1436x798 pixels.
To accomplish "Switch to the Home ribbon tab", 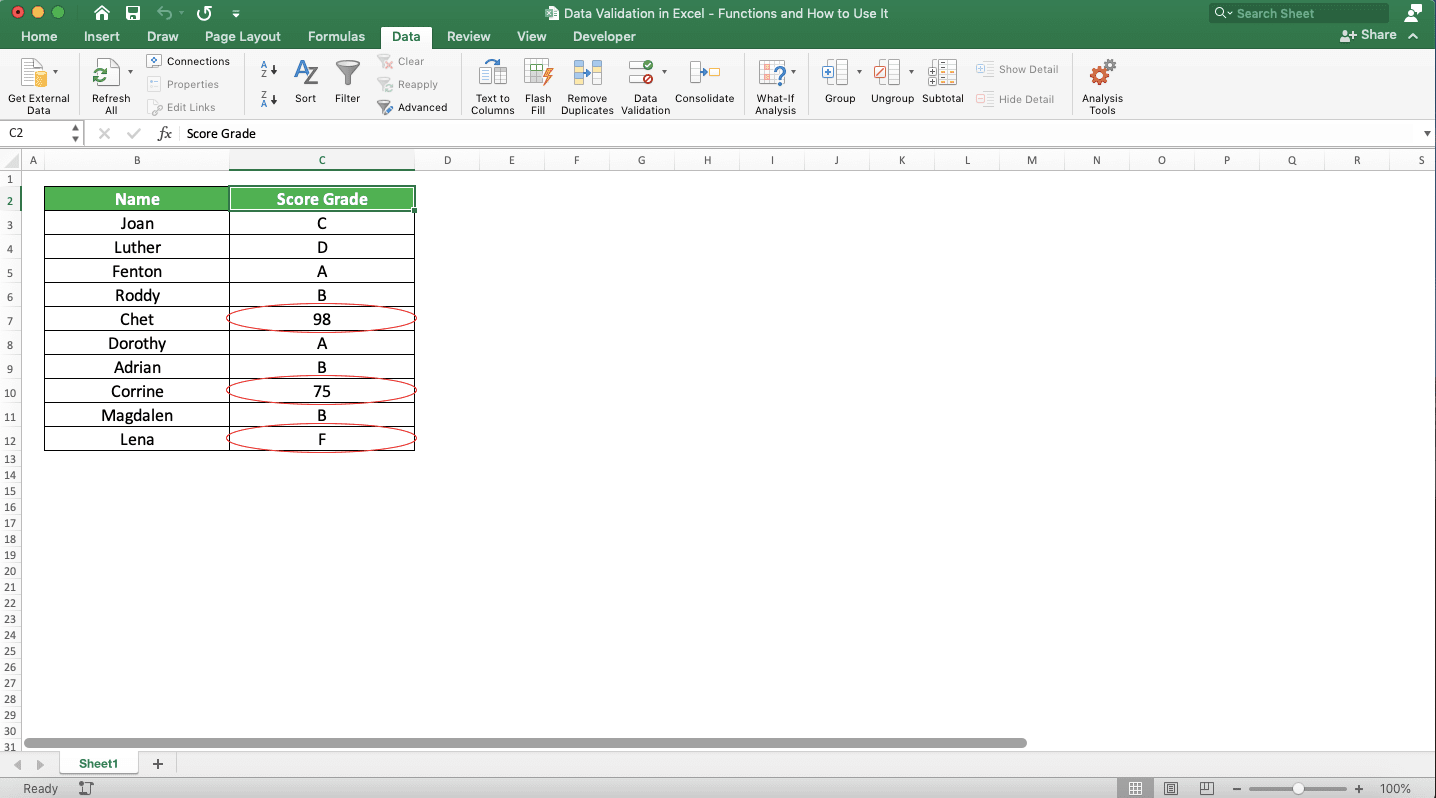I will coord(39,36).
